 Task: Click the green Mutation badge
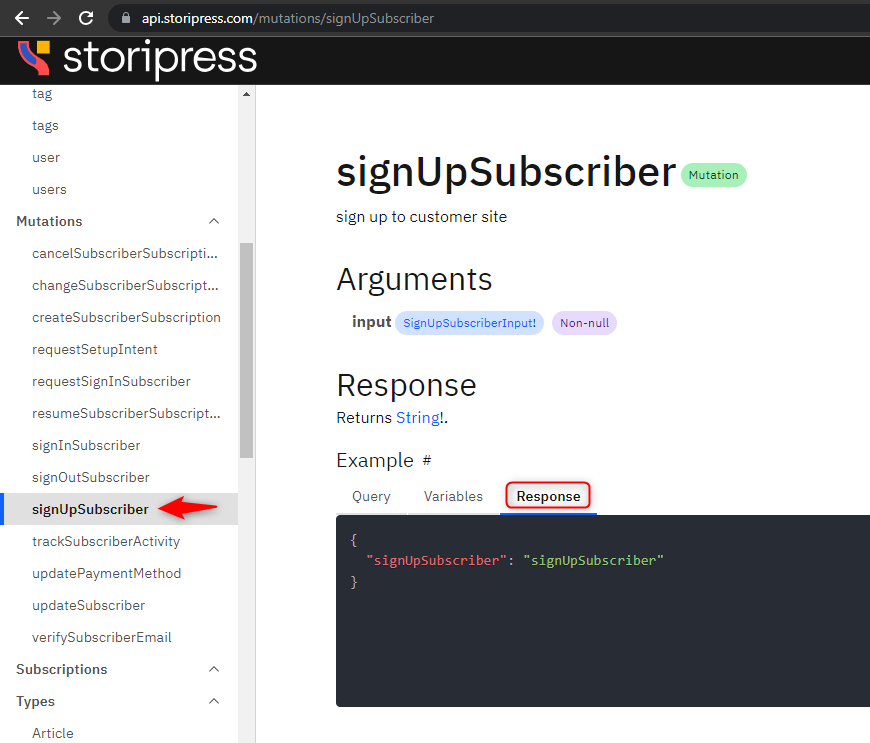coord(714,175)
